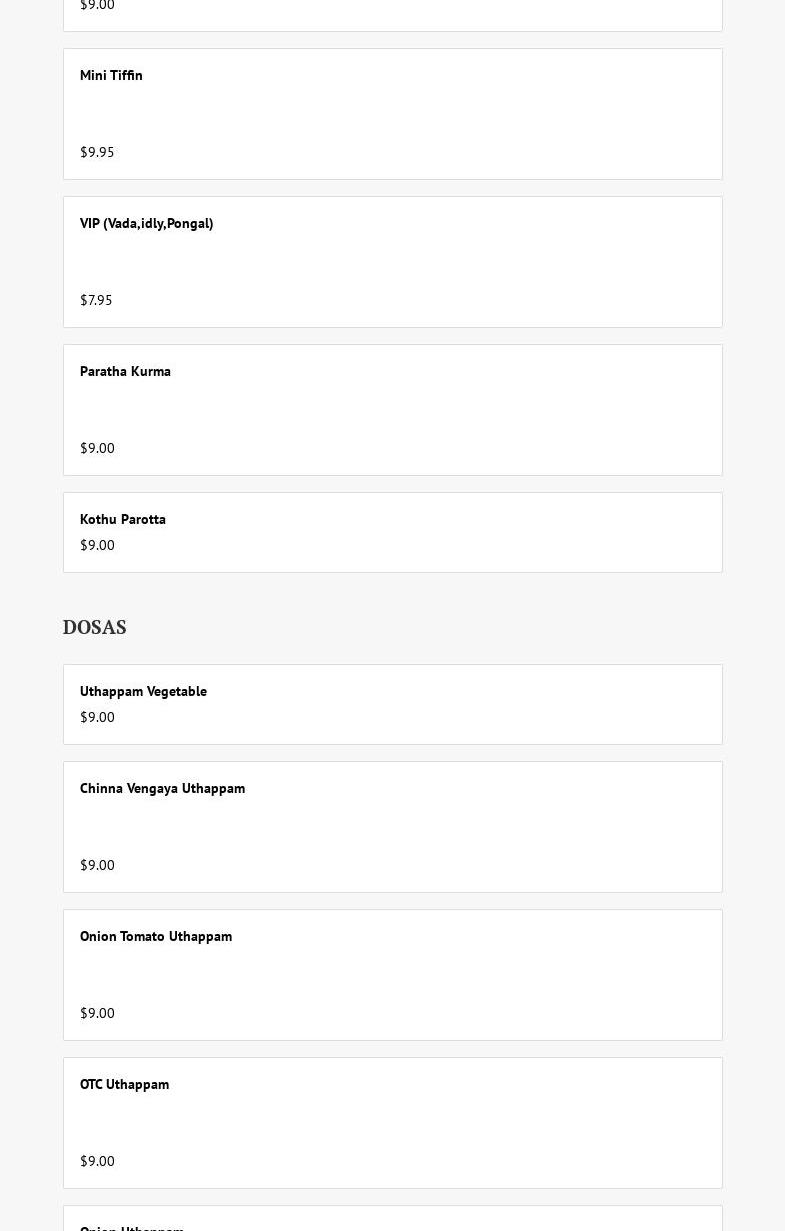Image resolution: width=785 pixels, height=1231 pixels.
Task: Click the OTC Uthappam $9.00 price
Action: 97,1161
